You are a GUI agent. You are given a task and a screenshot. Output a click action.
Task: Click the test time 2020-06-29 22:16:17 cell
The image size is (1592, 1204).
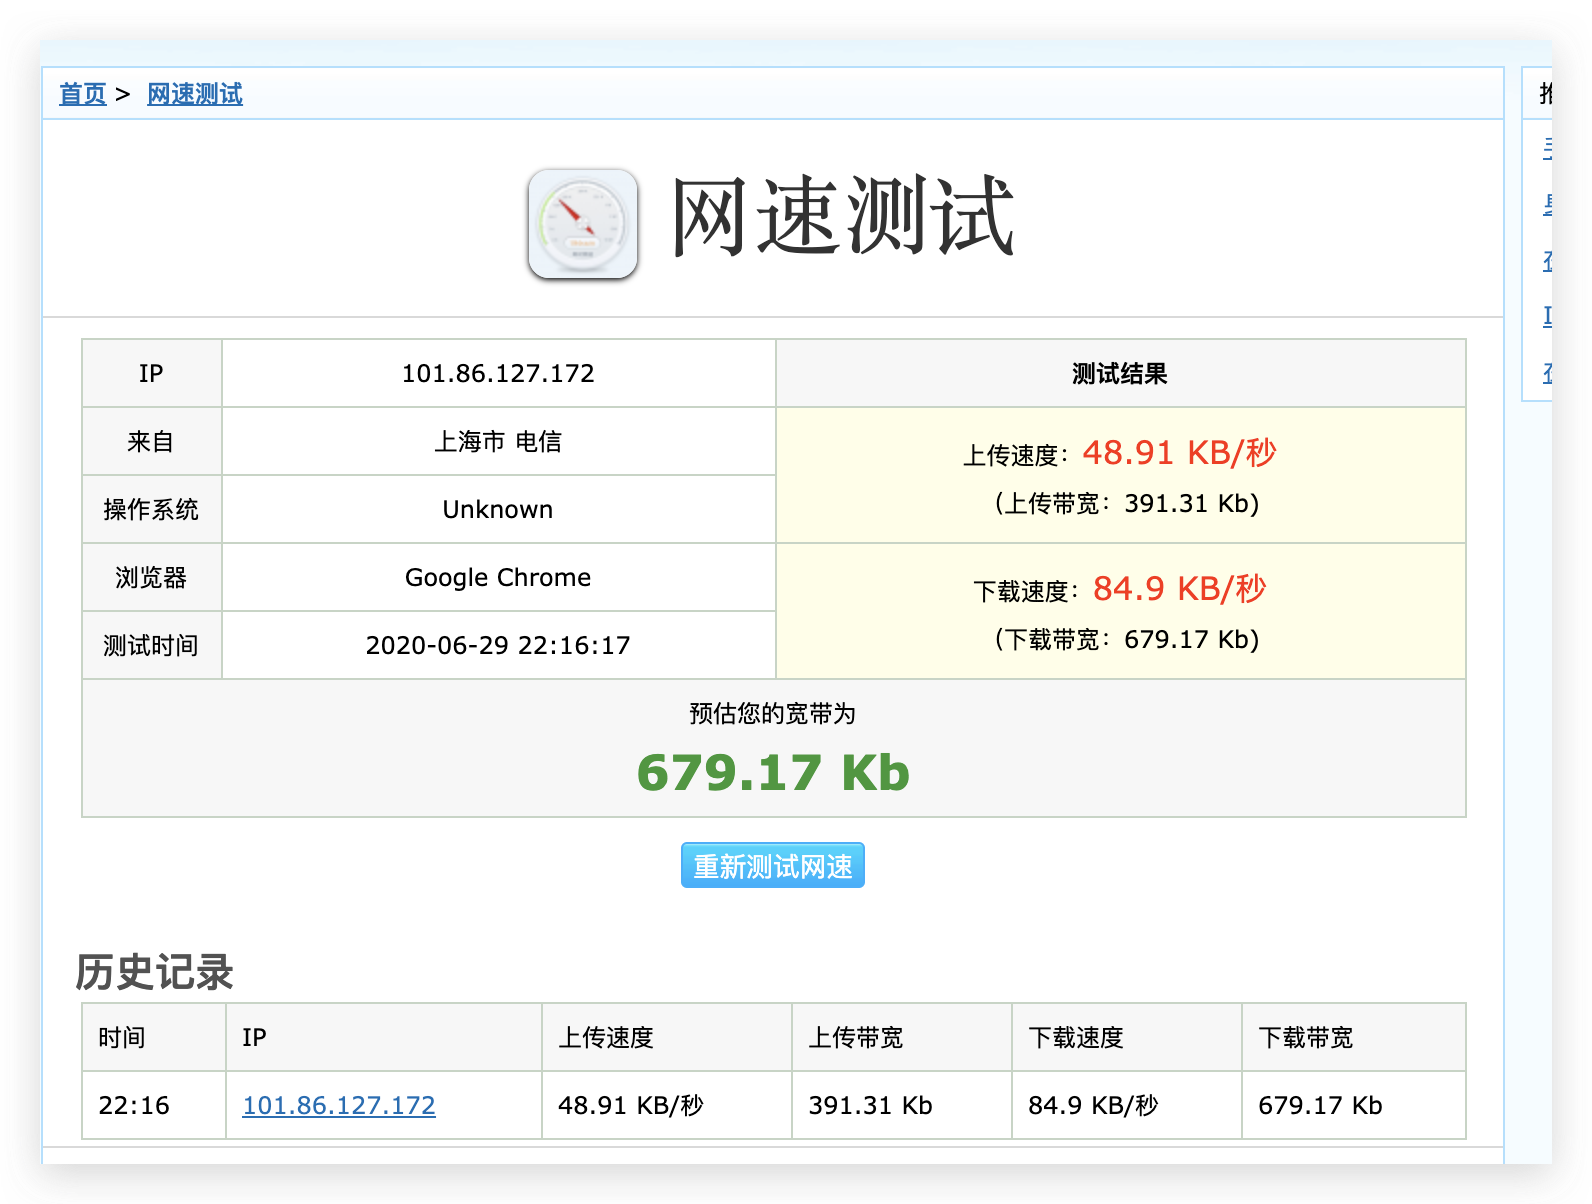pyautogui.click(x=498, y=645)
